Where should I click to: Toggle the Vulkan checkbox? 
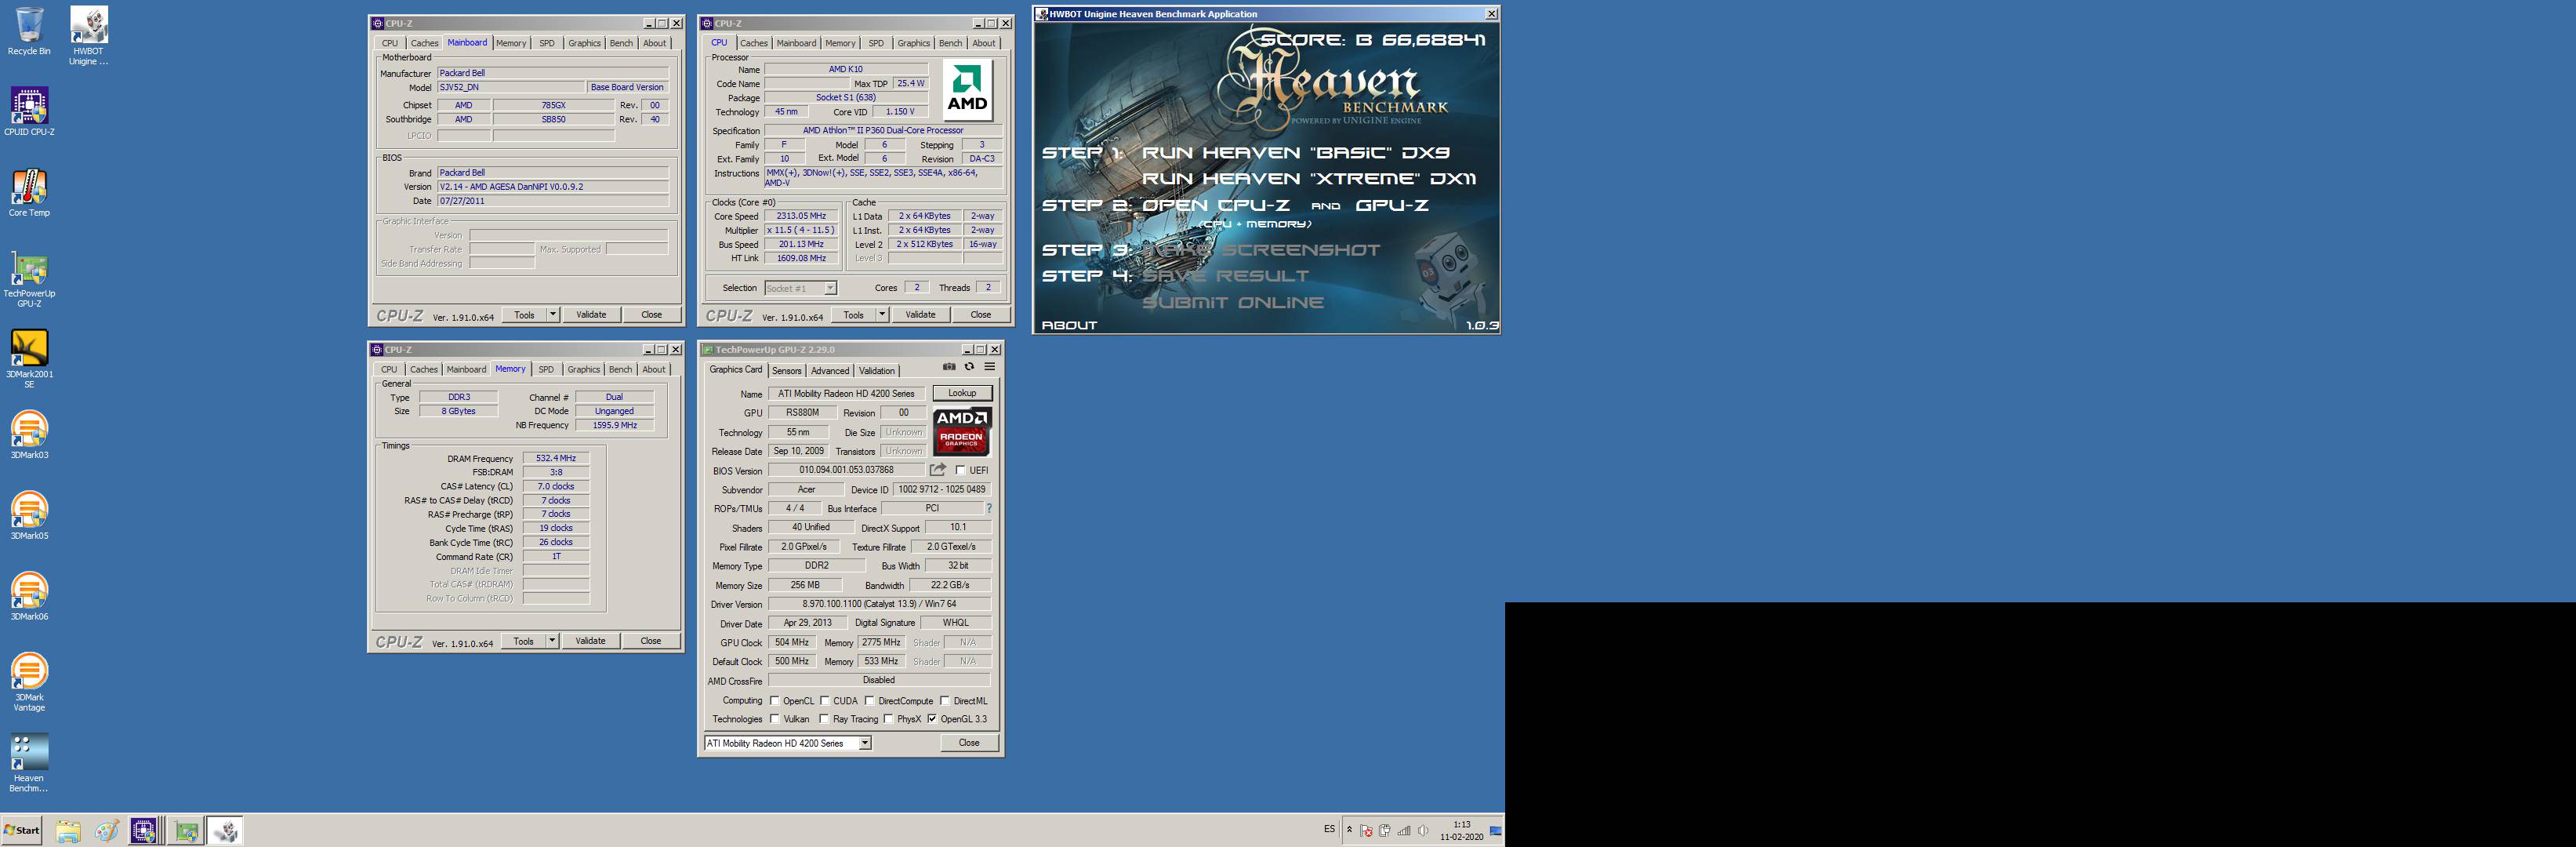click(x=775, y=719)
